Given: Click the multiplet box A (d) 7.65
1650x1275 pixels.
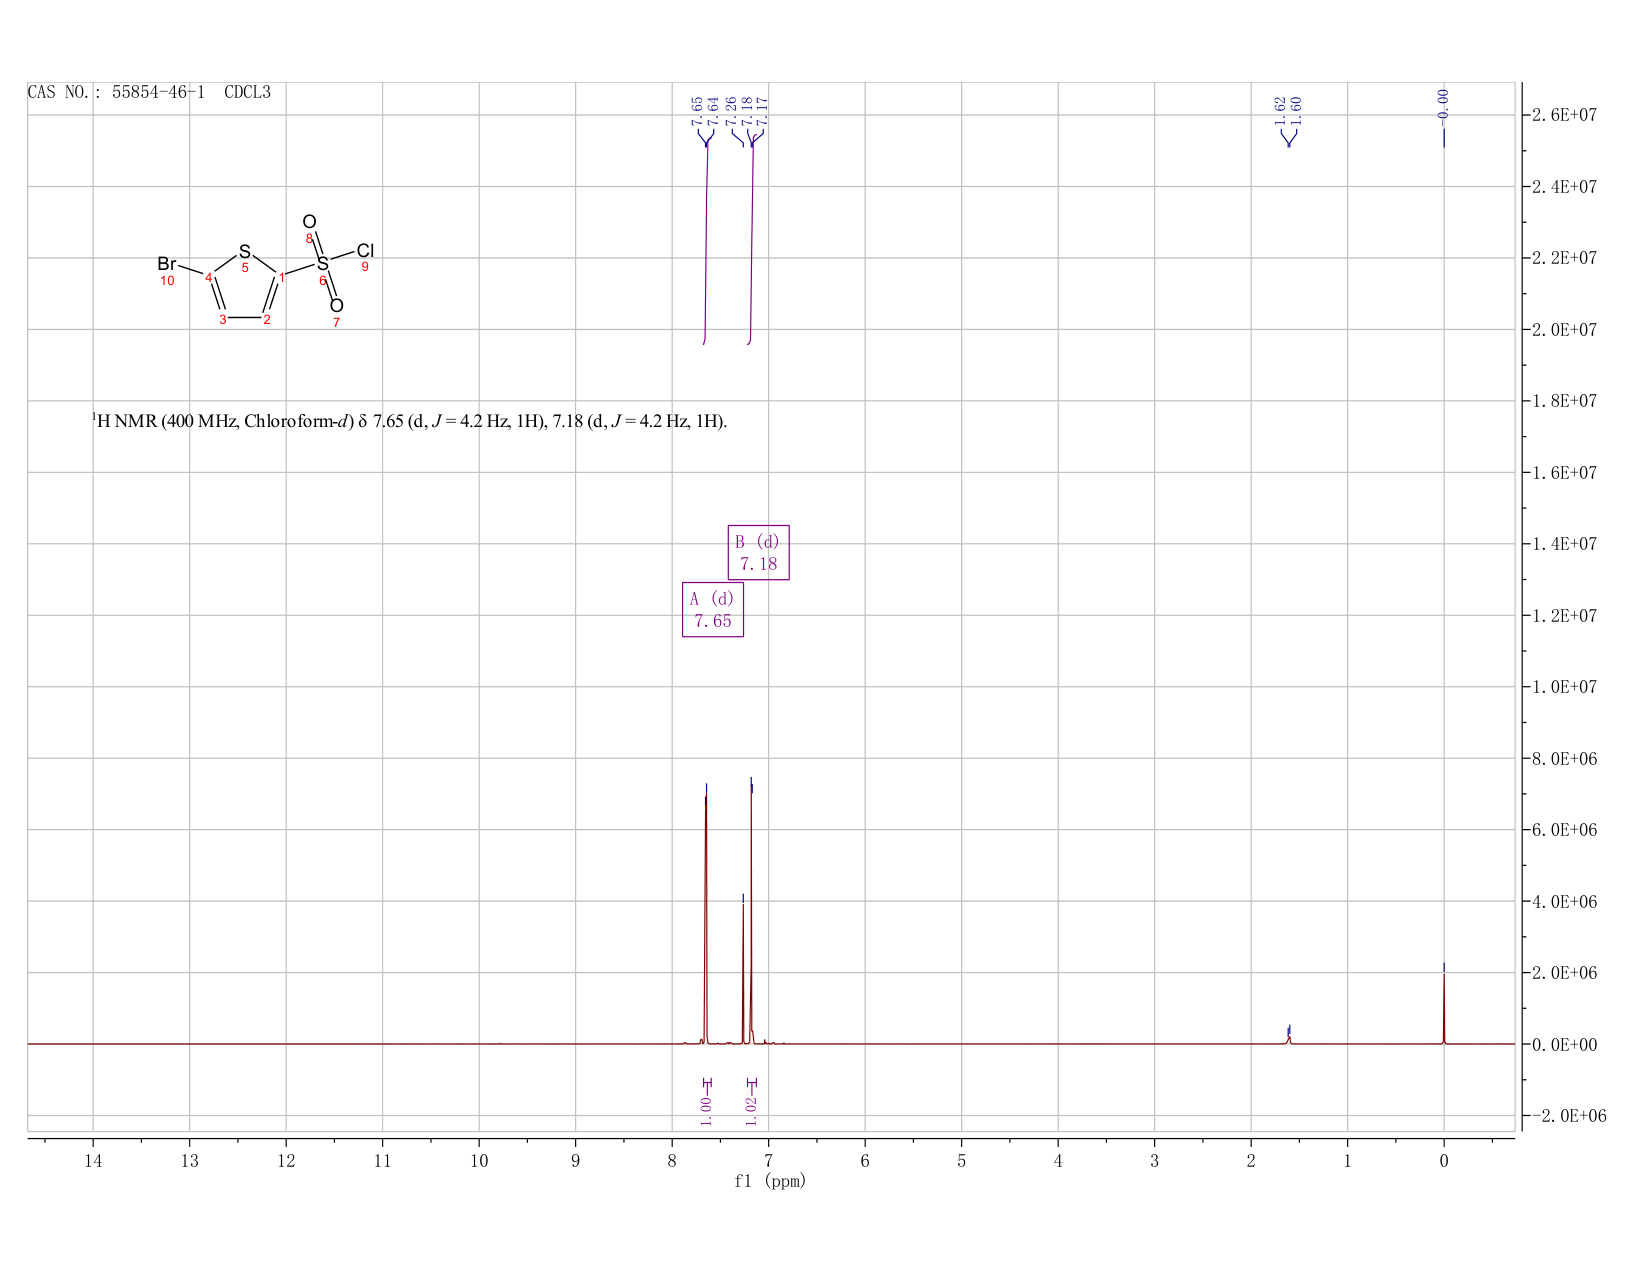Looking at the screenshot, I should (713, 609).
